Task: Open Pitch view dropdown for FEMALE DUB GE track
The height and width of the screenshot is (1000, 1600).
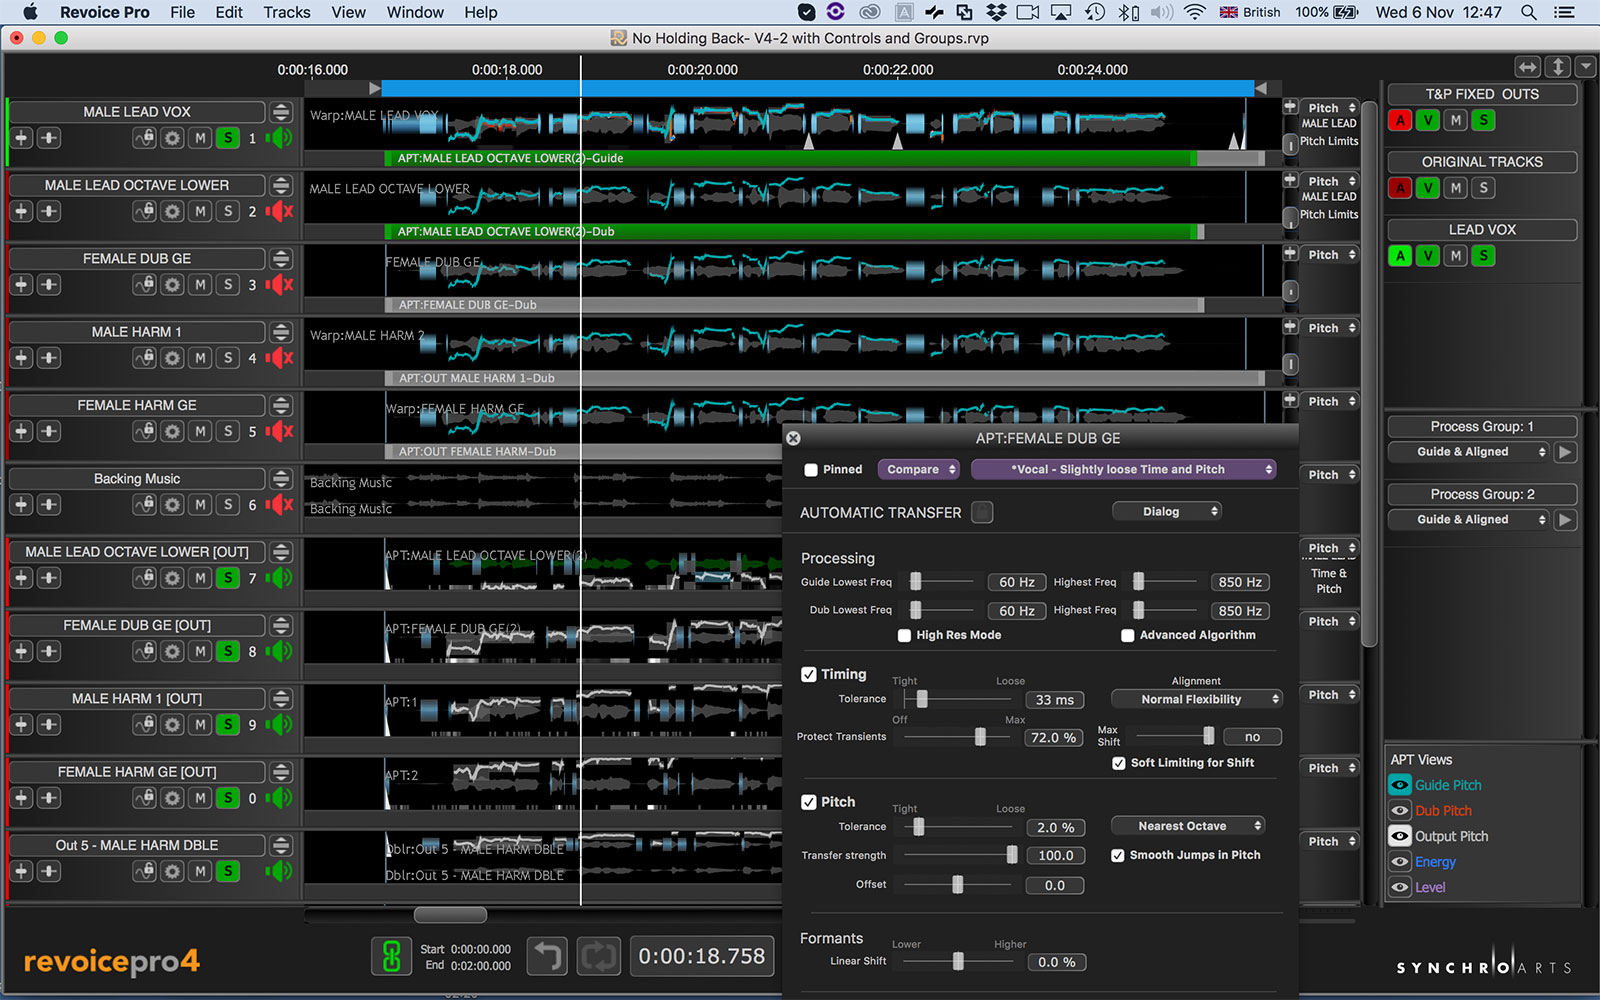Action: point(1331,255)
